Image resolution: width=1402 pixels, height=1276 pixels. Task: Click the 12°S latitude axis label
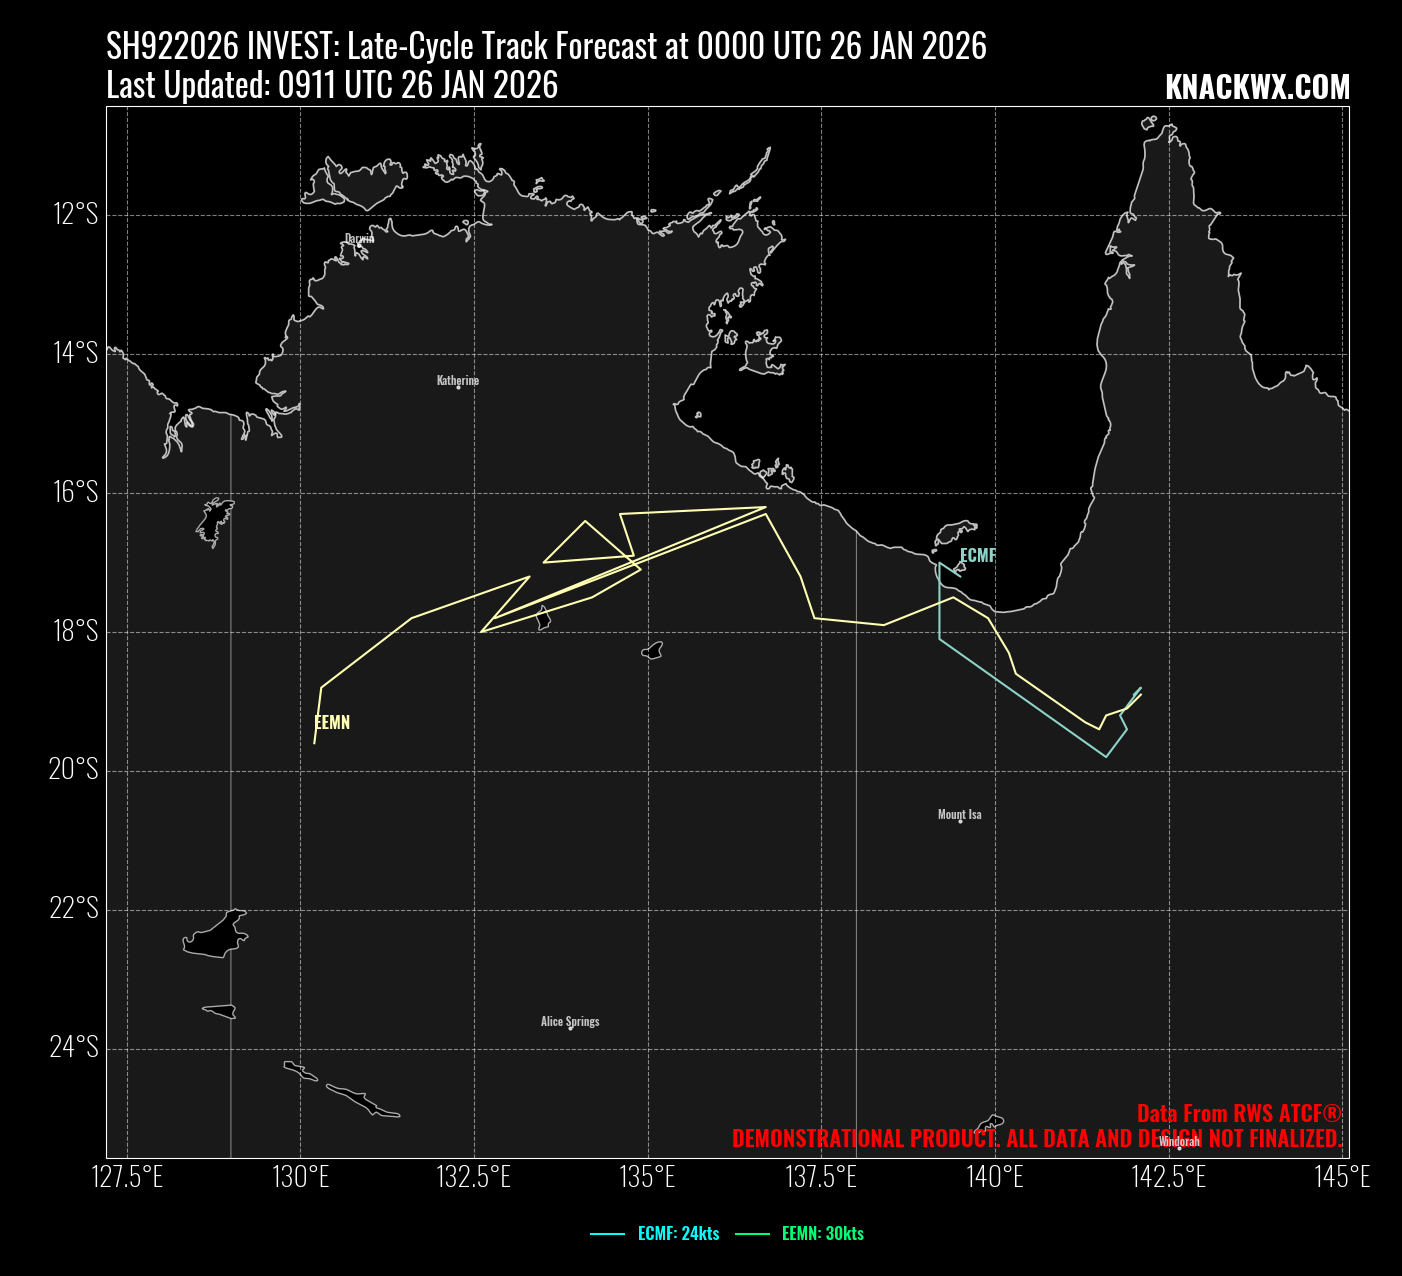(x=74, y=214)
